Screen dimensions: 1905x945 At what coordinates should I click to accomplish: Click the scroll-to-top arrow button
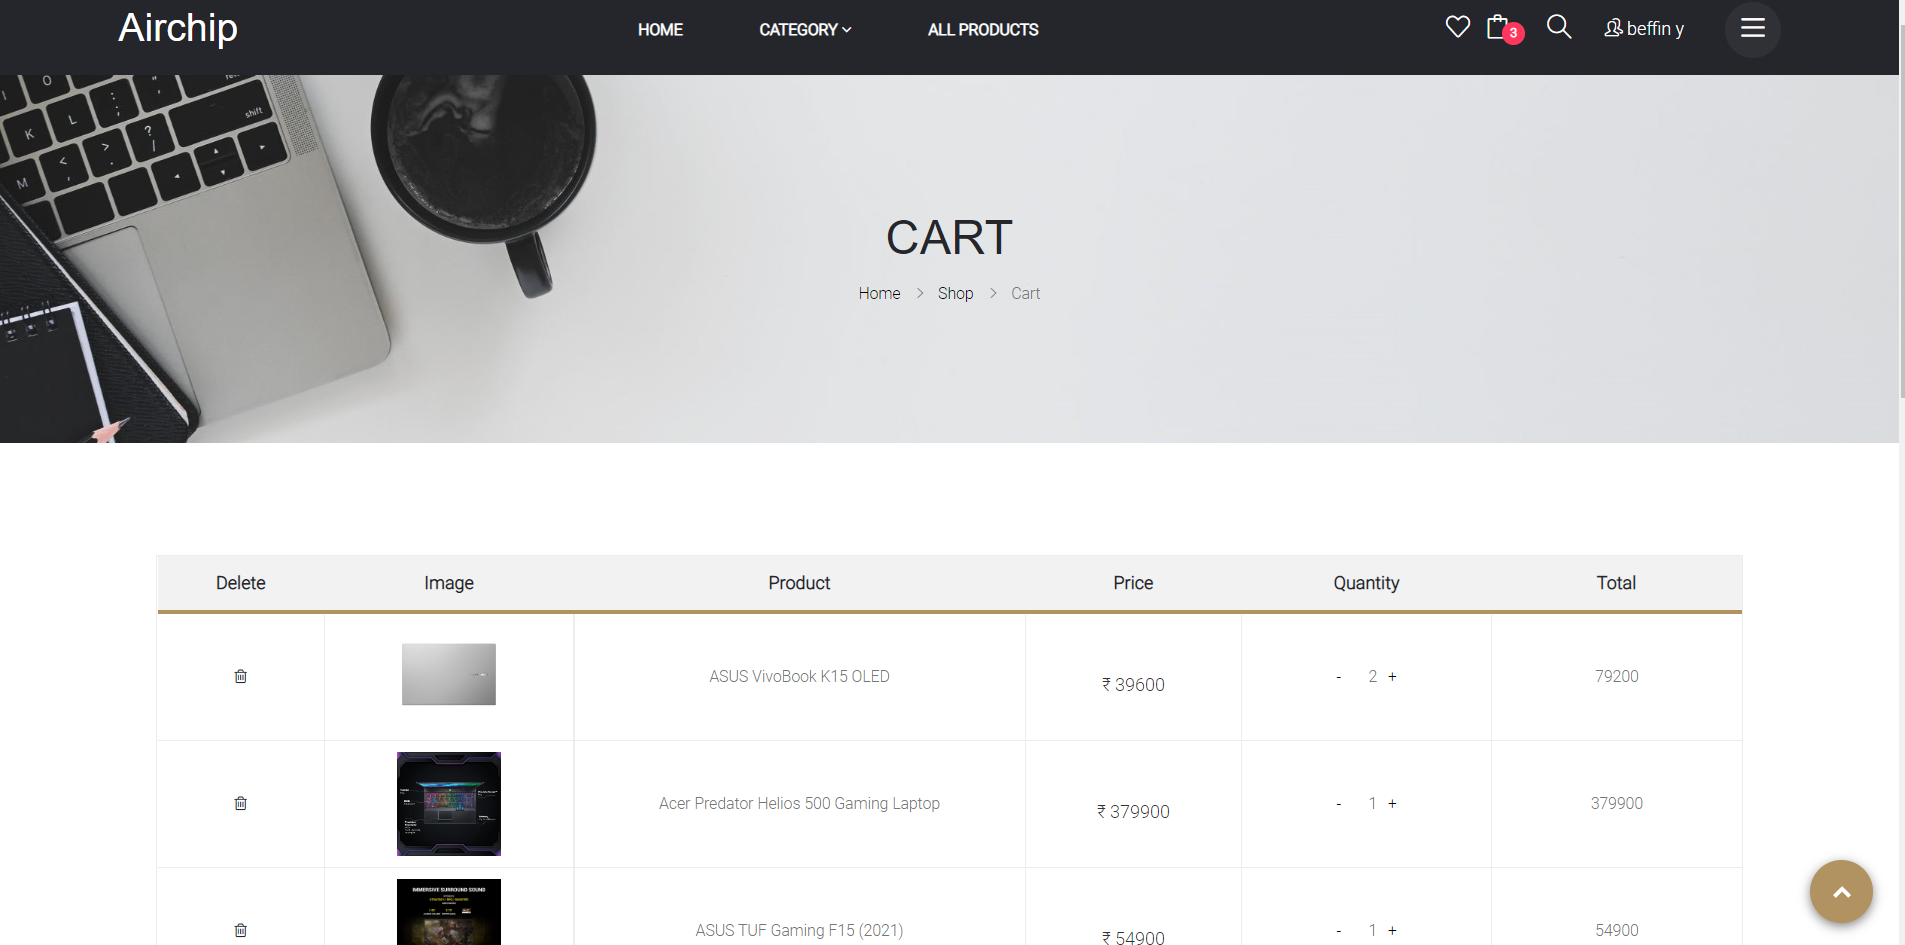tap(1839, 891)
